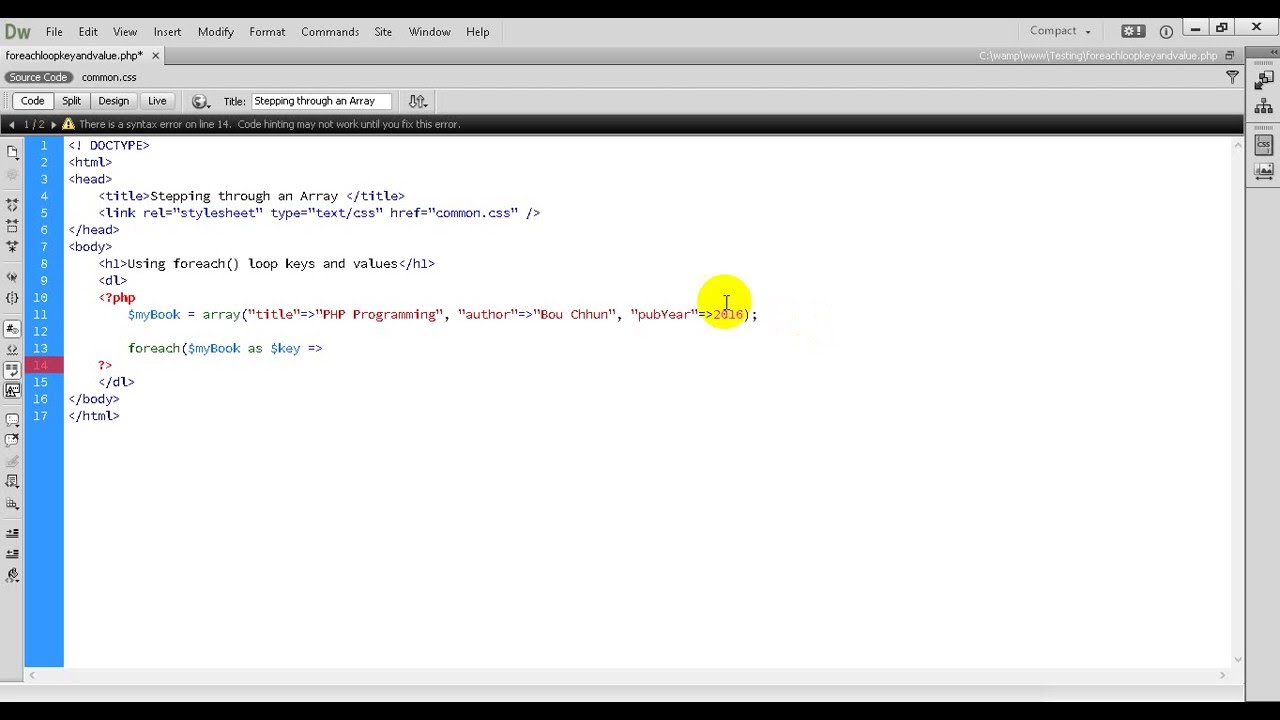Screen dimensions: 1280x720
Task: Click the format source code icon
Action: [x=12, y=576]
